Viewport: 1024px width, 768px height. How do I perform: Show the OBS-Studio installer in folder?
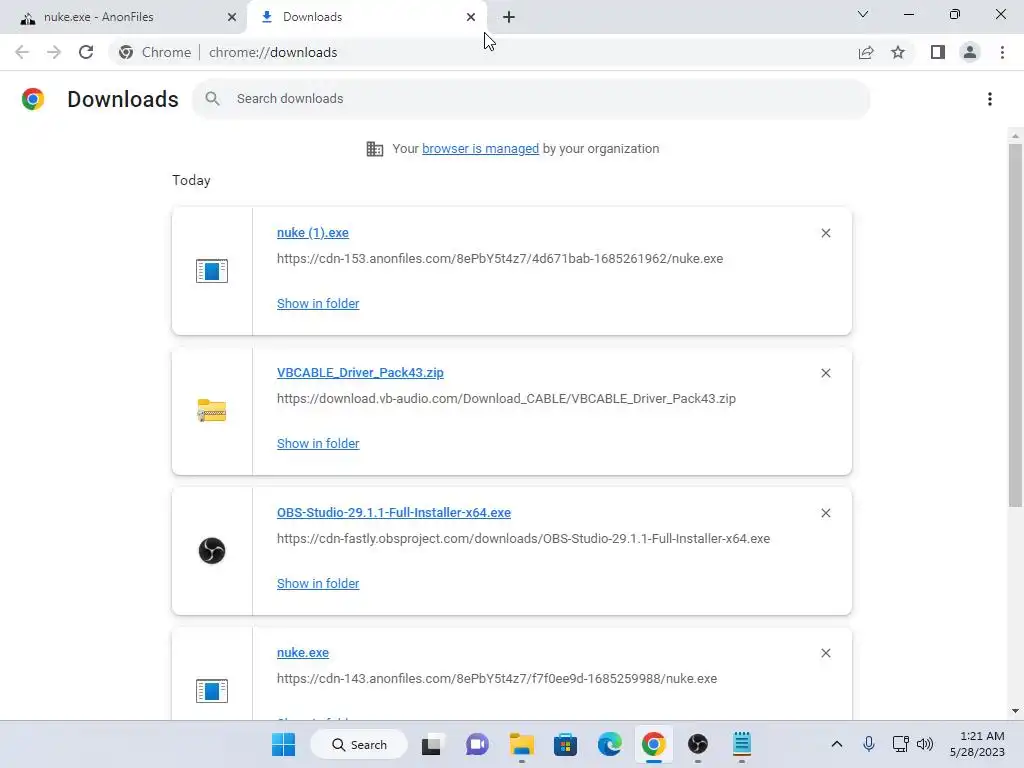point(318,584)
